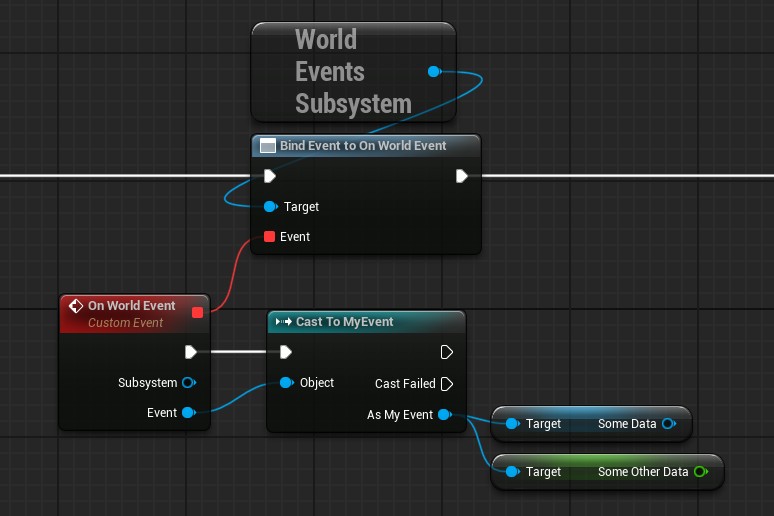
Task: Select the Cast To MyEvent node title
Action: [345, 322]
